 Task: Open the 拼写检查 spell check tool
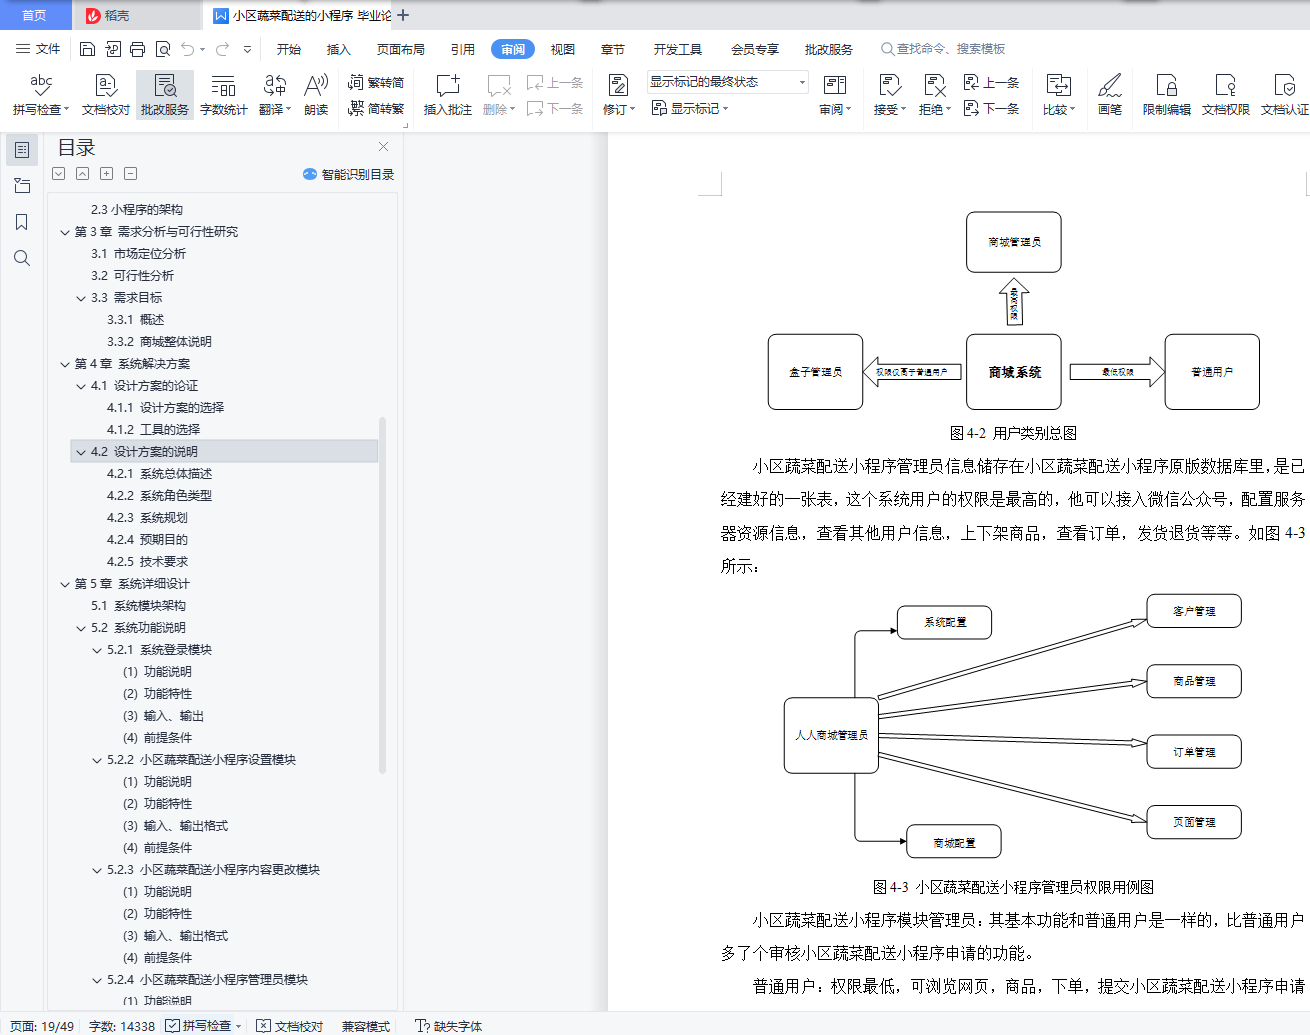(x=41, y=95)
